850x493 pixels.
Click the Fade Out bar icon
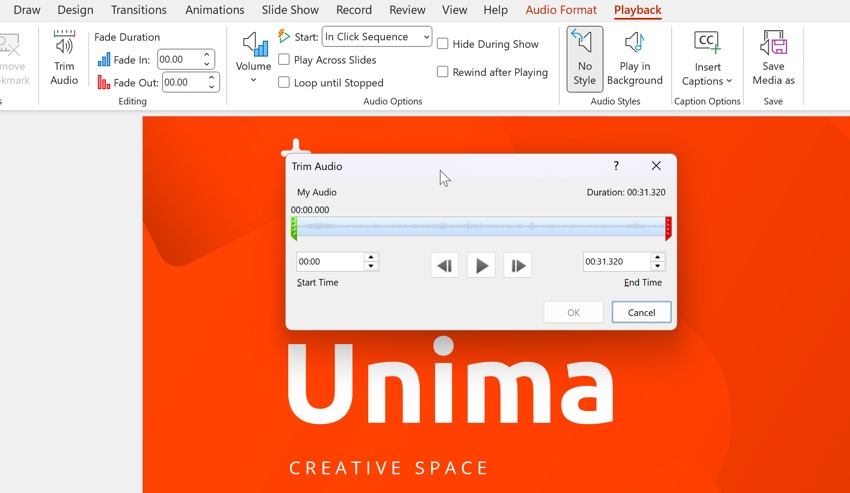(x=104, y=82)
